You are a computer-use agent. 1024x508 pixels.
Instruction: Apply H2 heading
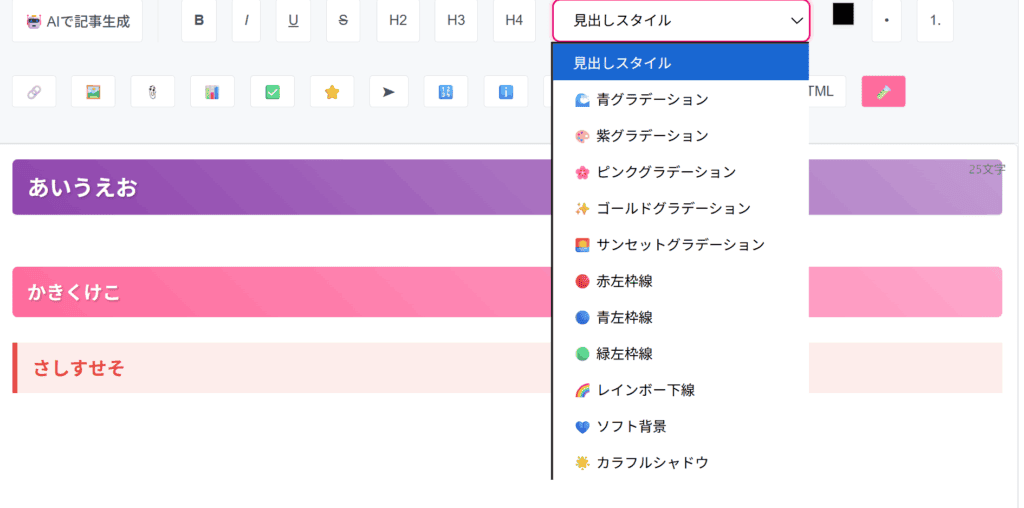[398, 20]
